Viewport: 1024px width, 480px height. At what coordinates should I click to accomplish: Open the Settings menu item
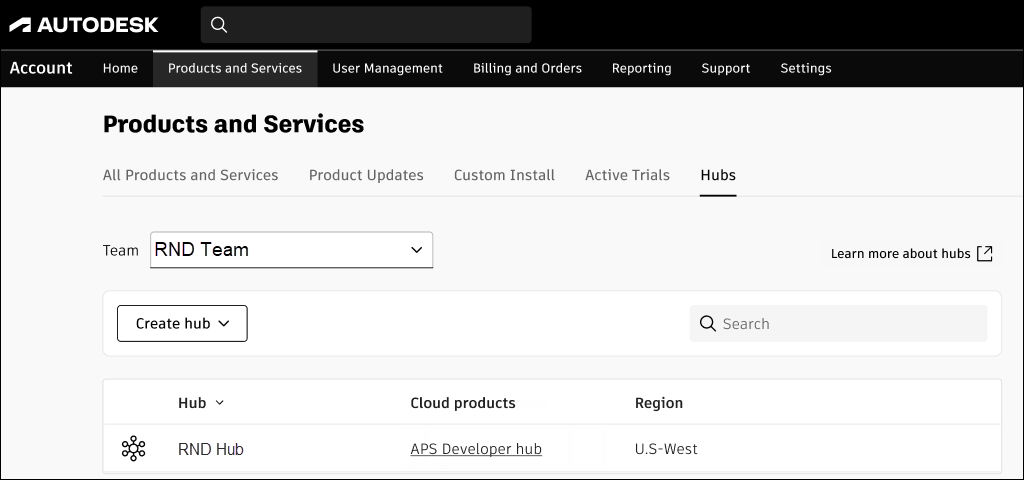[x=805, y=68]
